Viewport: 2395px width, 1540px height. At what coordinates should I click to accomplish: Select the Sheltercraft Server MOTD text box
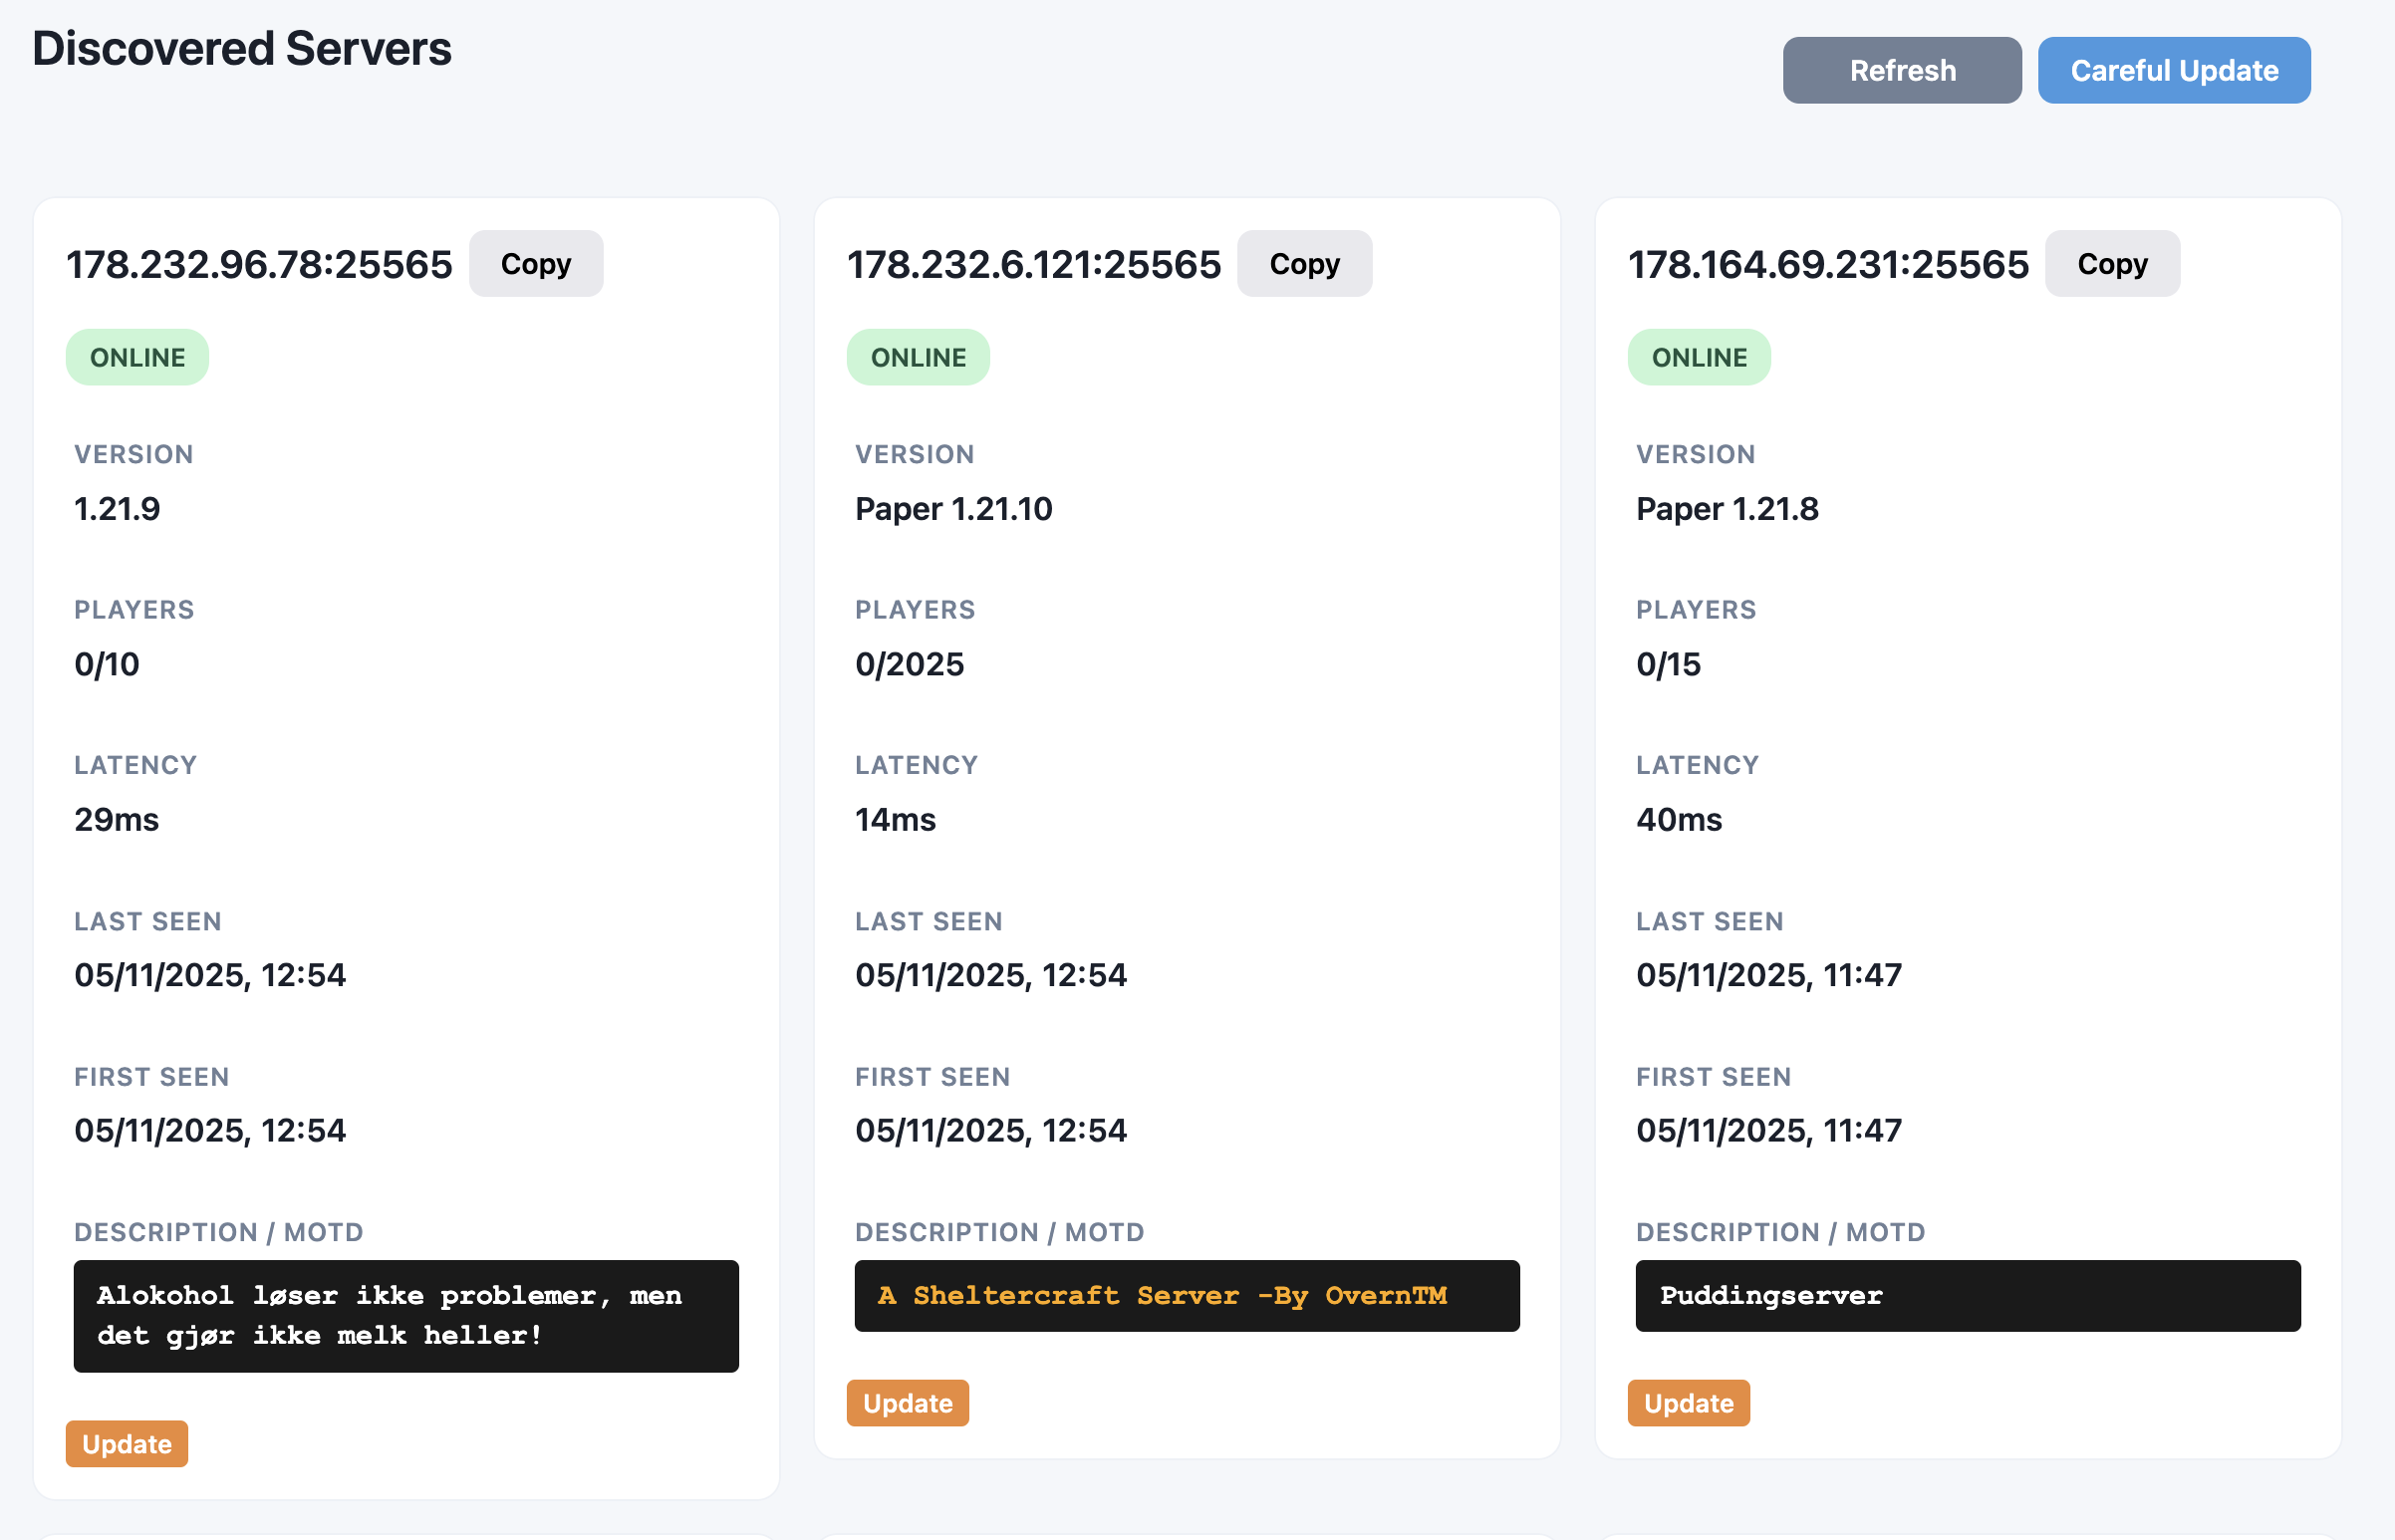[x=1187, y=1295]
